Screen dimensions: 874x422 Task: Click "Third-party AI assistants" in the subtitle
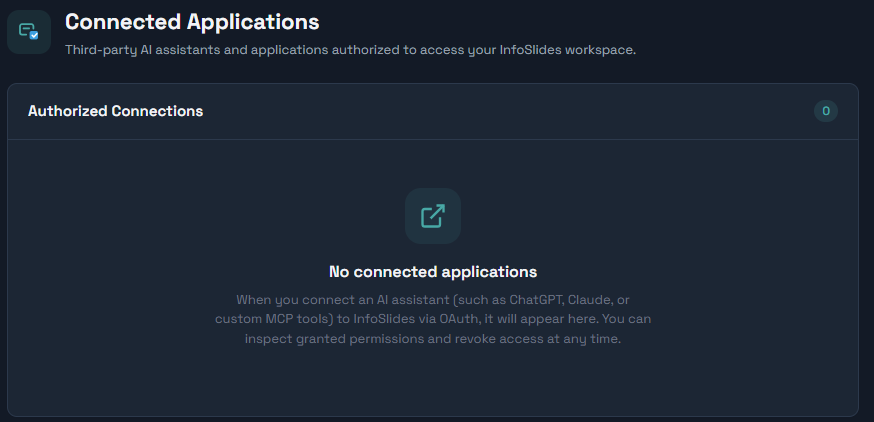(x=142, y=50)
